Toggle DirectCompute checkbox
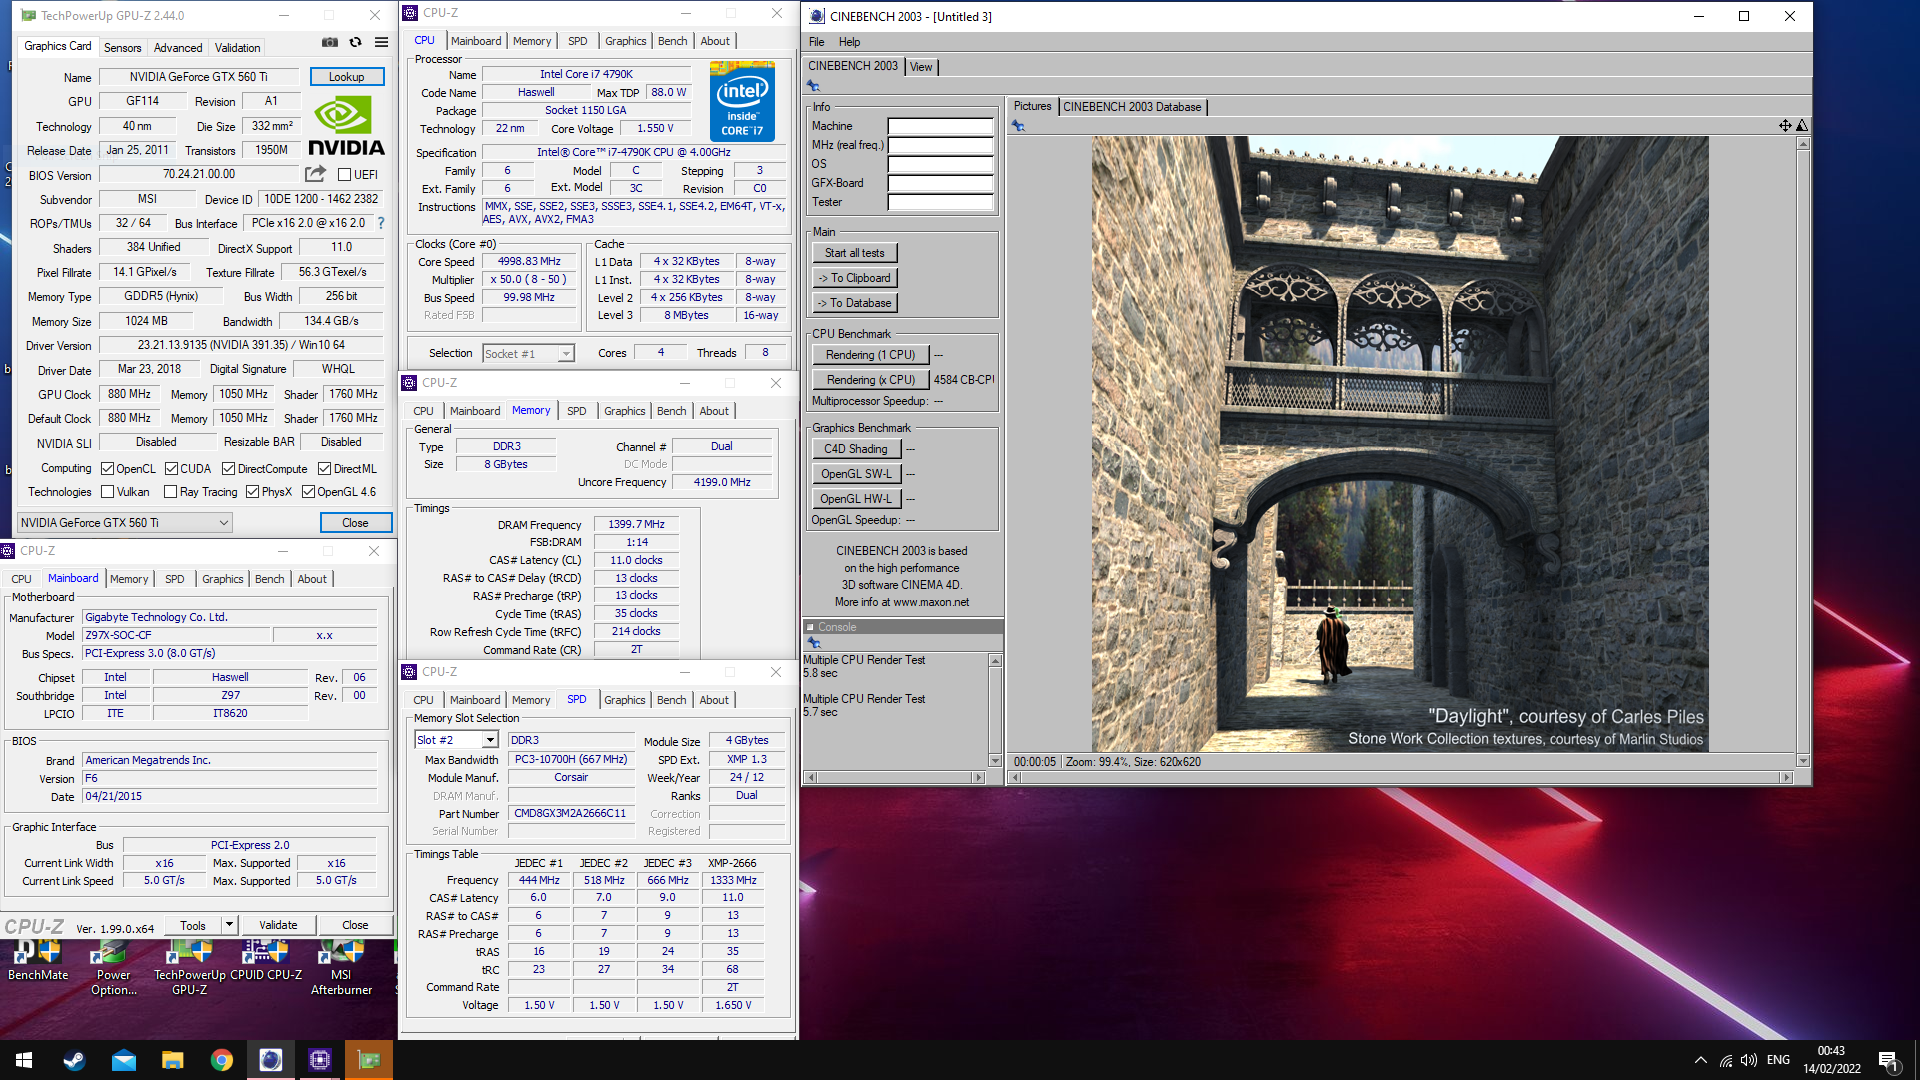The width and height of the screenshot is (1920, 1080). point(228,469)
